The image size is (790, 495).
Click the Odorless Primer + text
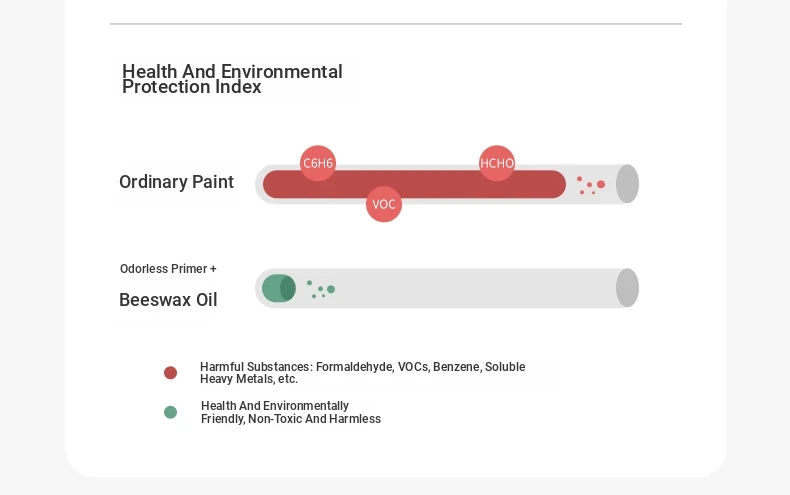(x=168, y=269)
